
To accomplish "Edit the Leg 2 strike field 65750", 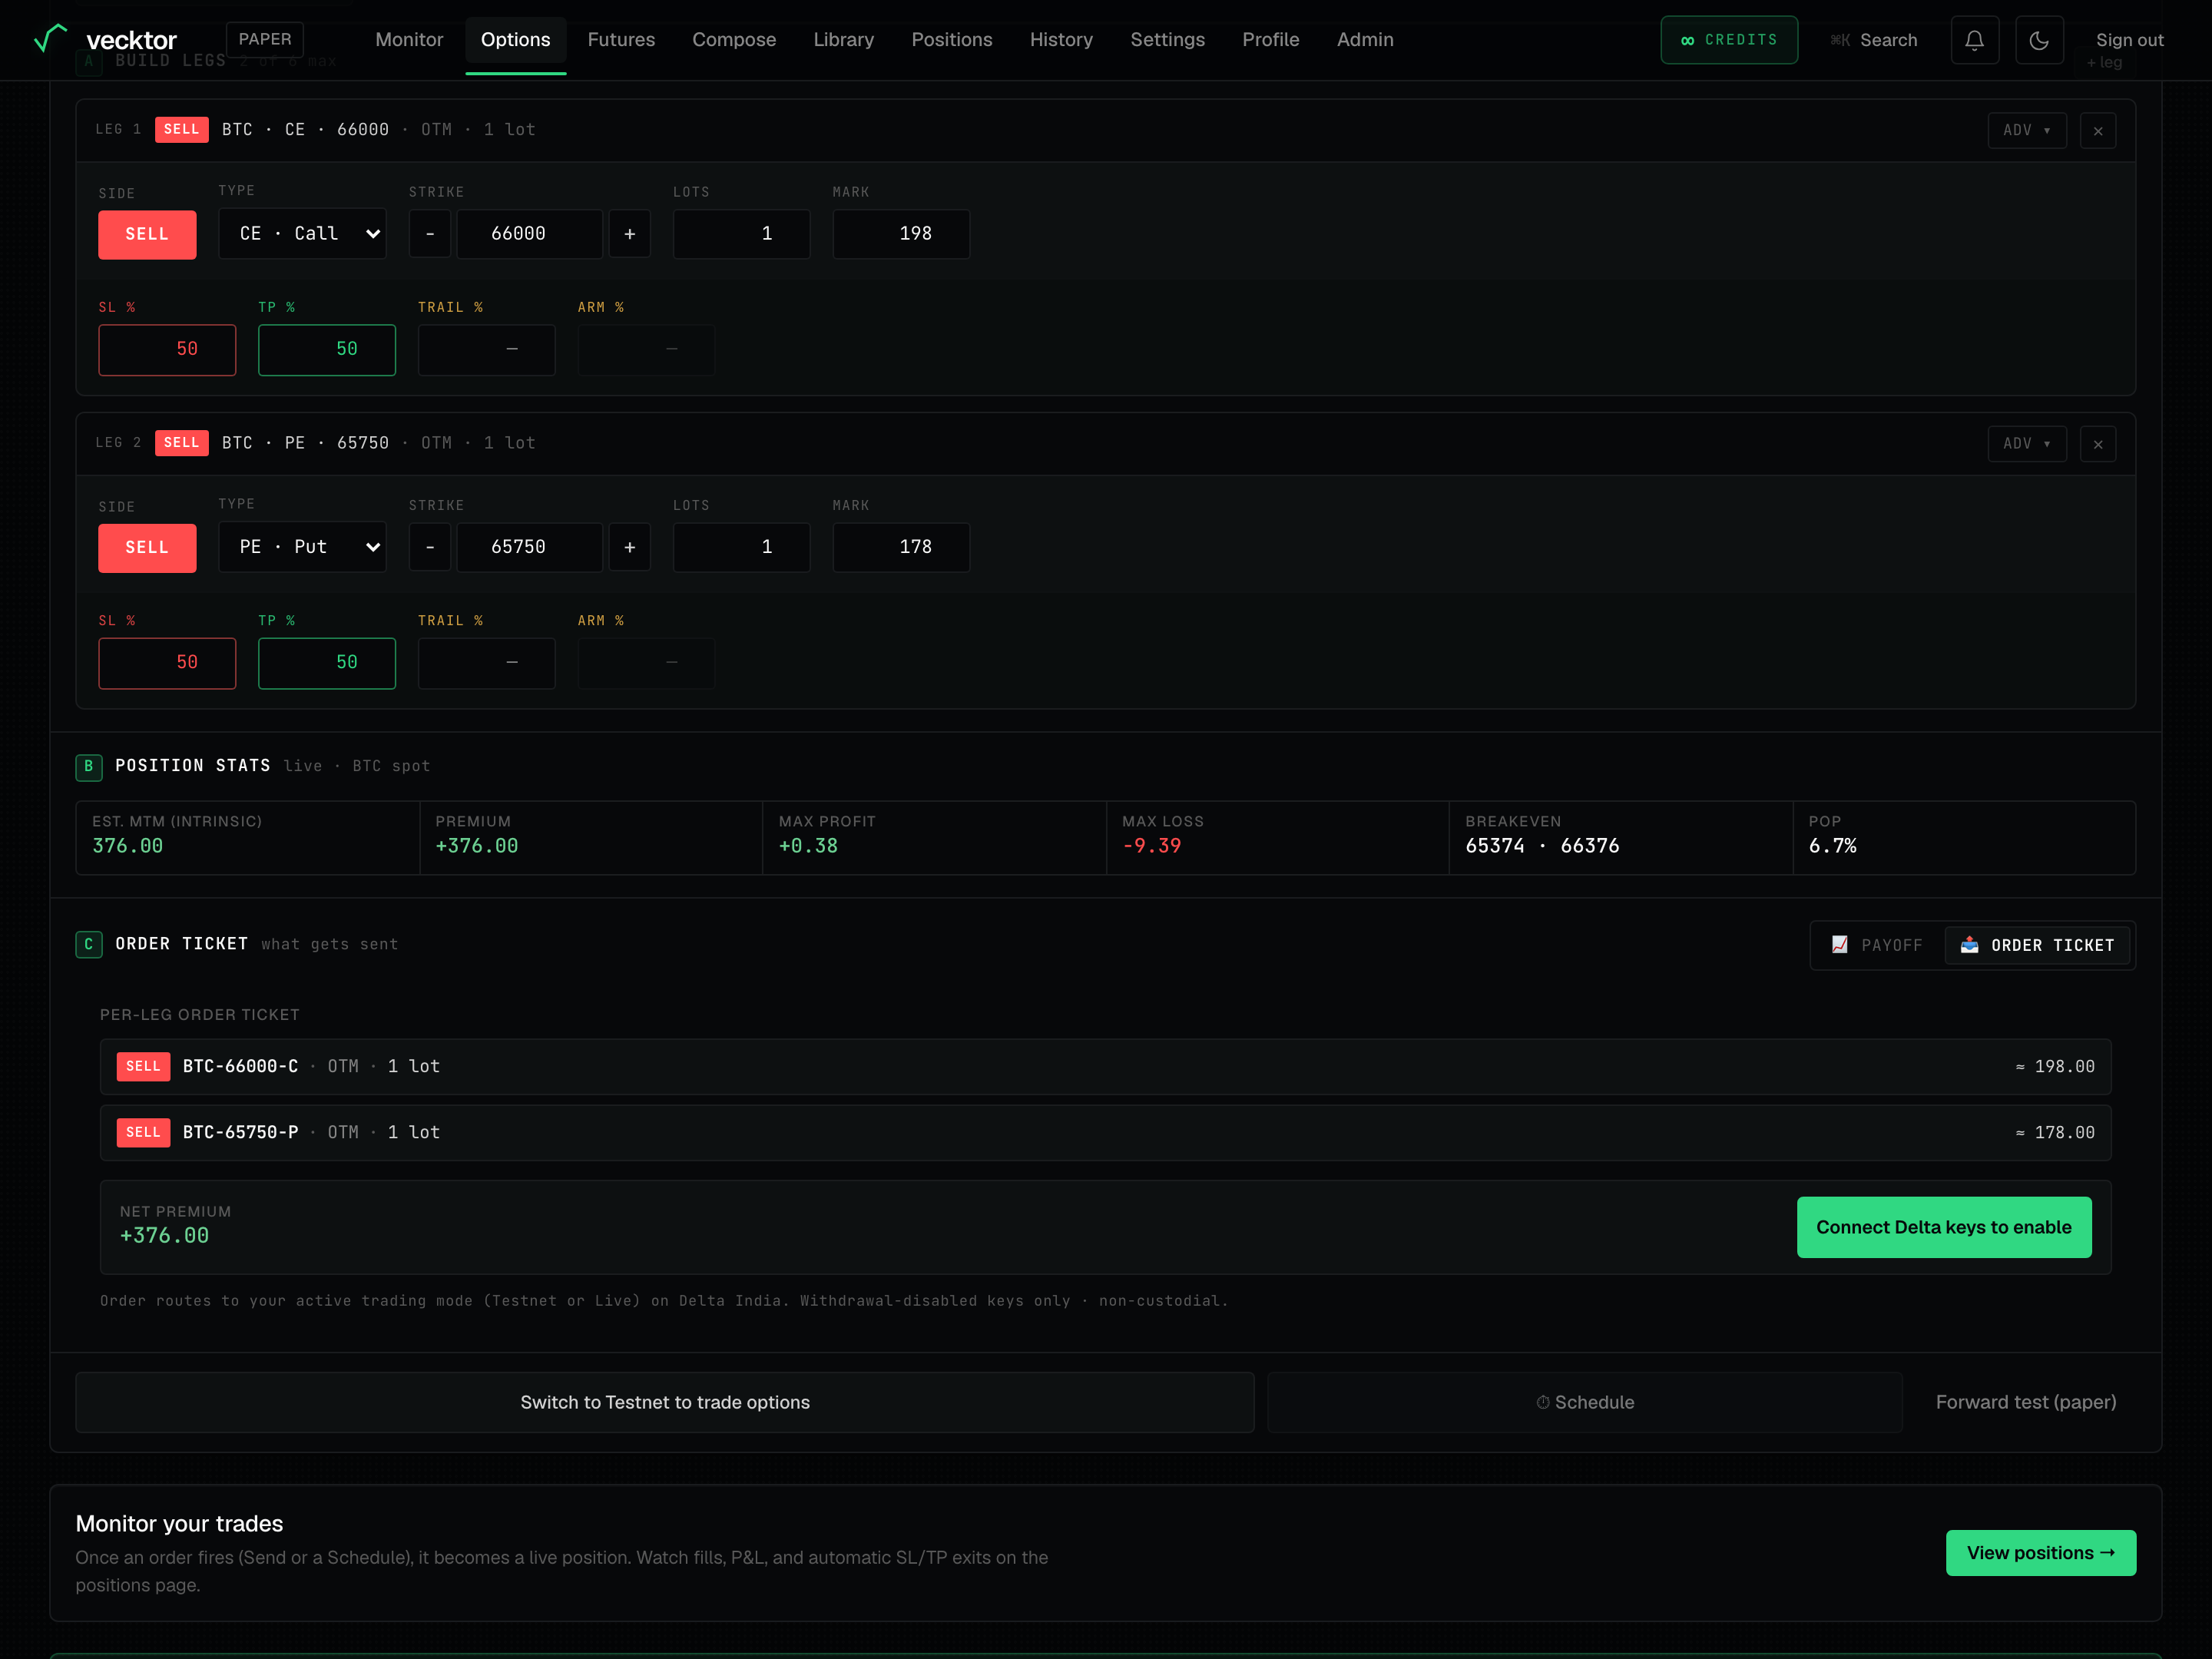I will click(x=530, y=548).
